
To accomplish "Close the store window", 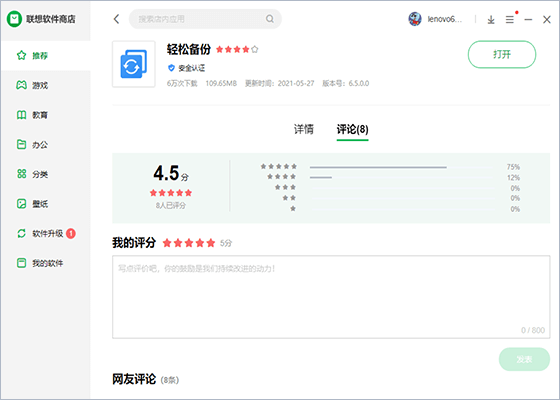I will click(x=547, y=20).
